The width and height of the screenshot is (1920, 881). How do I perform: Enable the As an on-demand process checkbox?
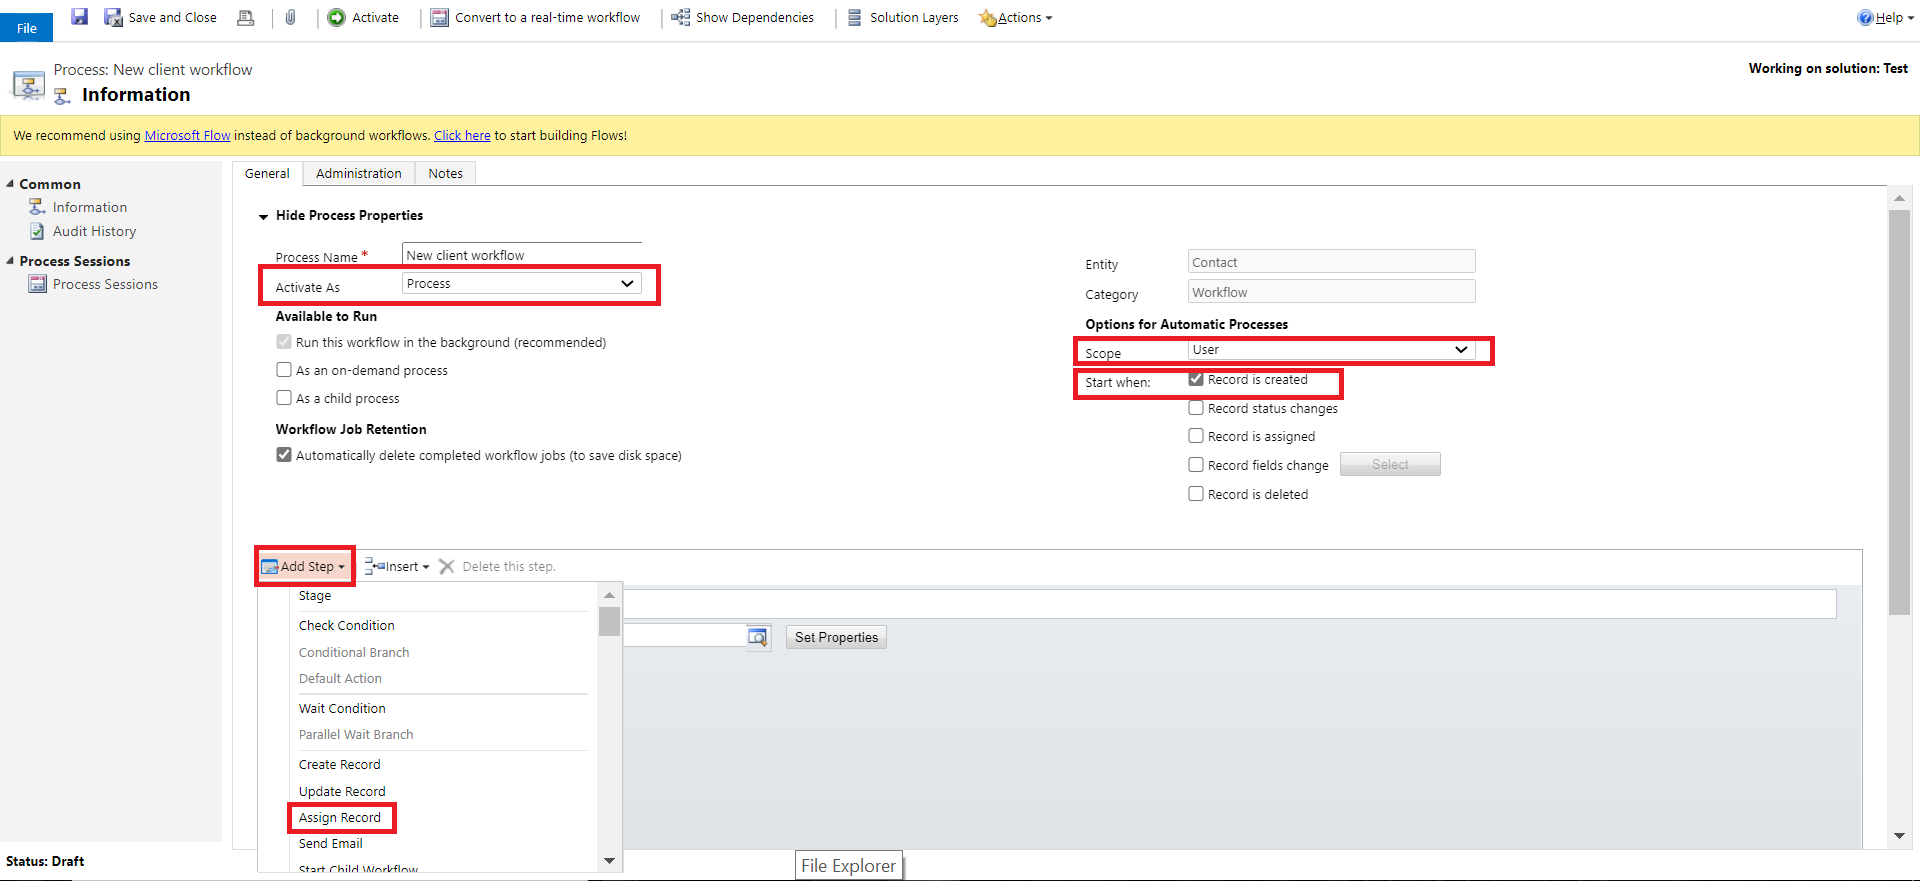[x=284, y=370]
